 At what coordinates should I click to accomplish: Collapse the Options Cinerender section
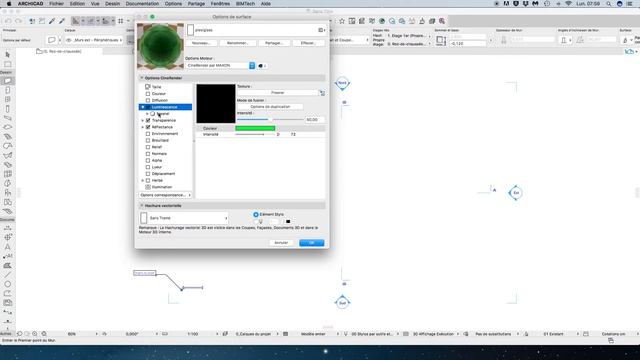click(x=142, y=78)
